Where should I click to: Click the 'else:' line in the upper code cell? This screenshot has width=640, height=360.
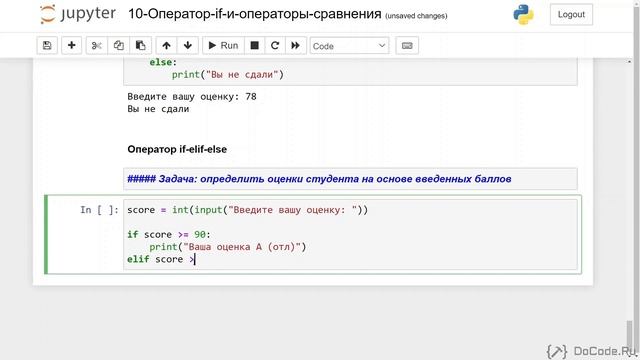tap(163, 62)
